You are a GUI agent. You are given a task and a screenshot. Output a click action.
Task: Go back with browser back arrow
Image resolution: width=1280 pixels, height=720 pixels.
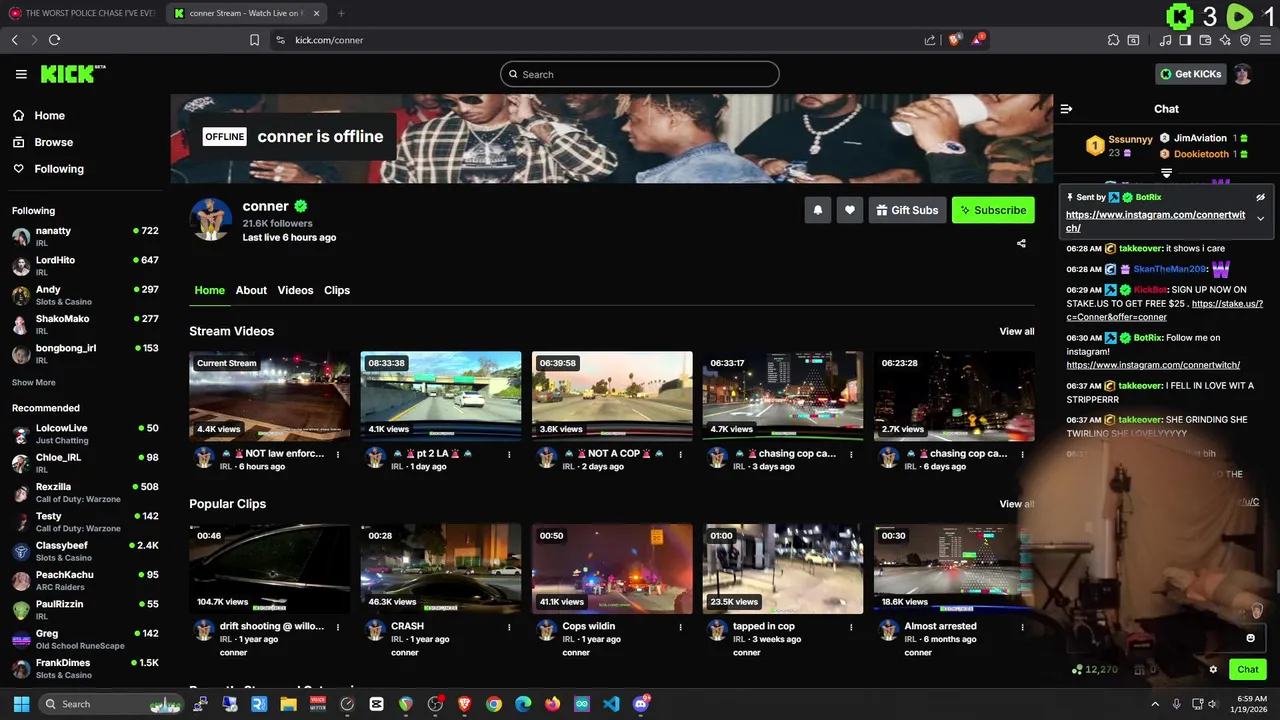(14, 40)
